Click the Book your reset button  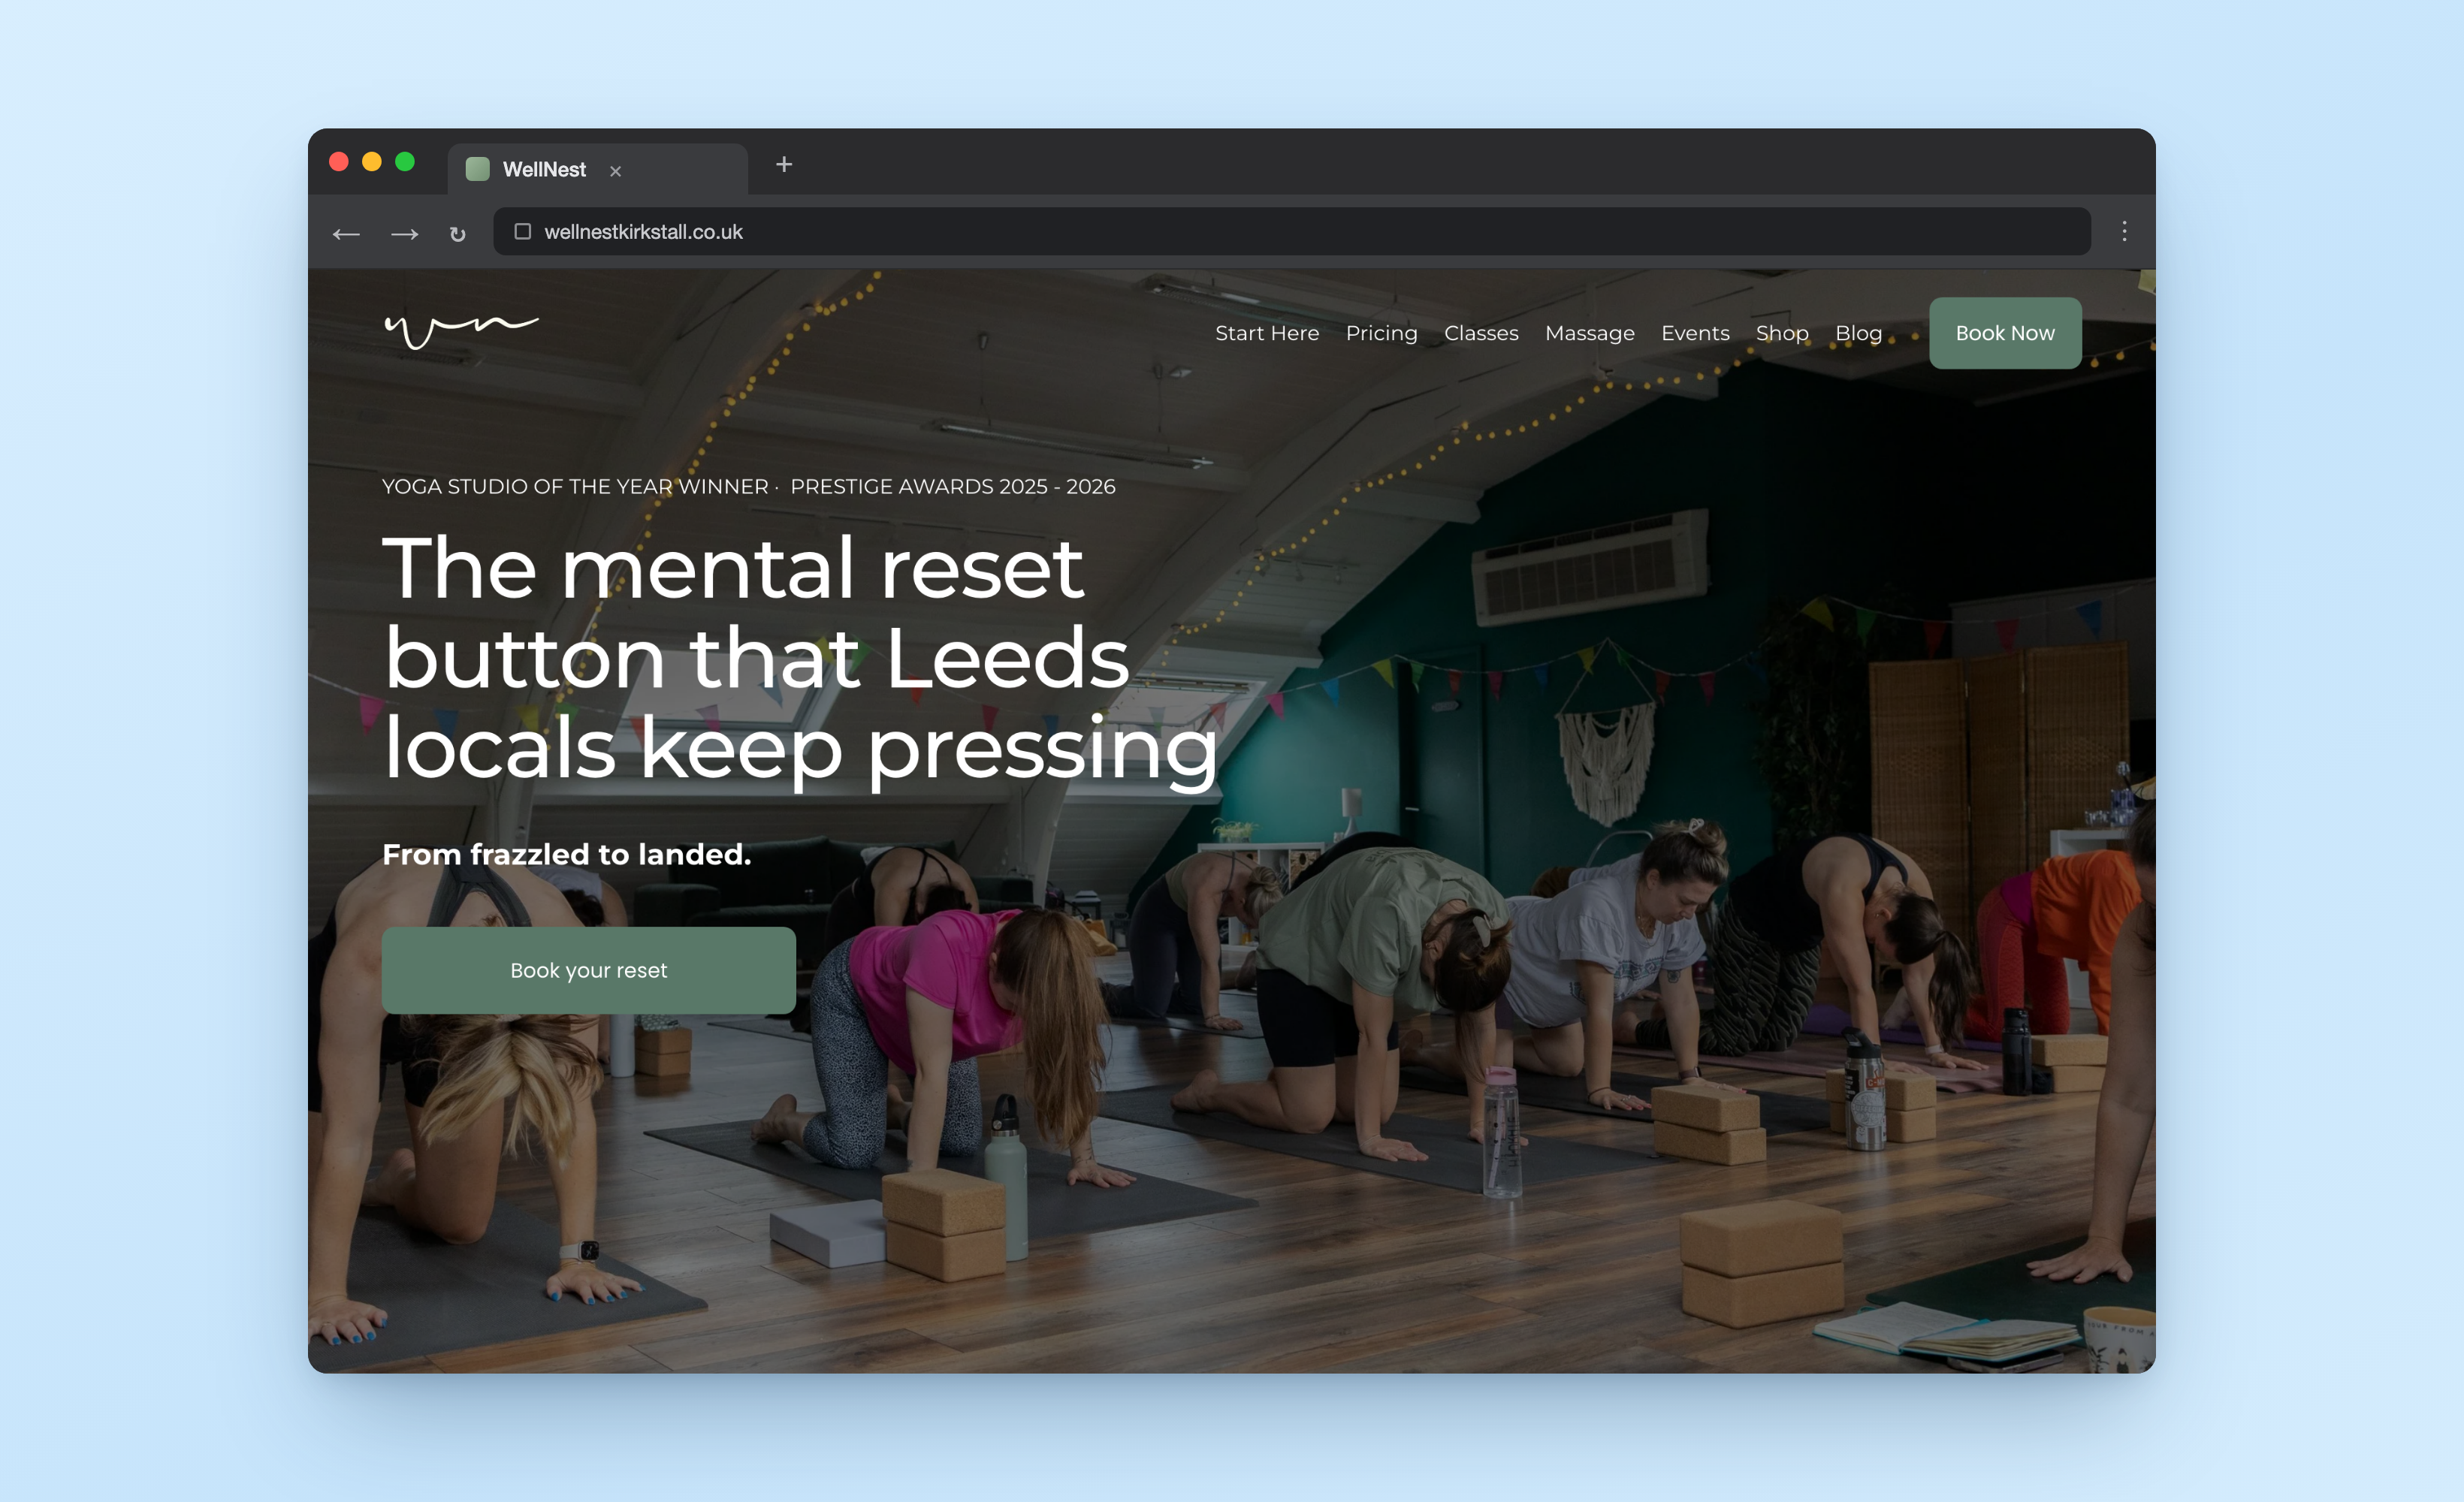click(589, 970)
